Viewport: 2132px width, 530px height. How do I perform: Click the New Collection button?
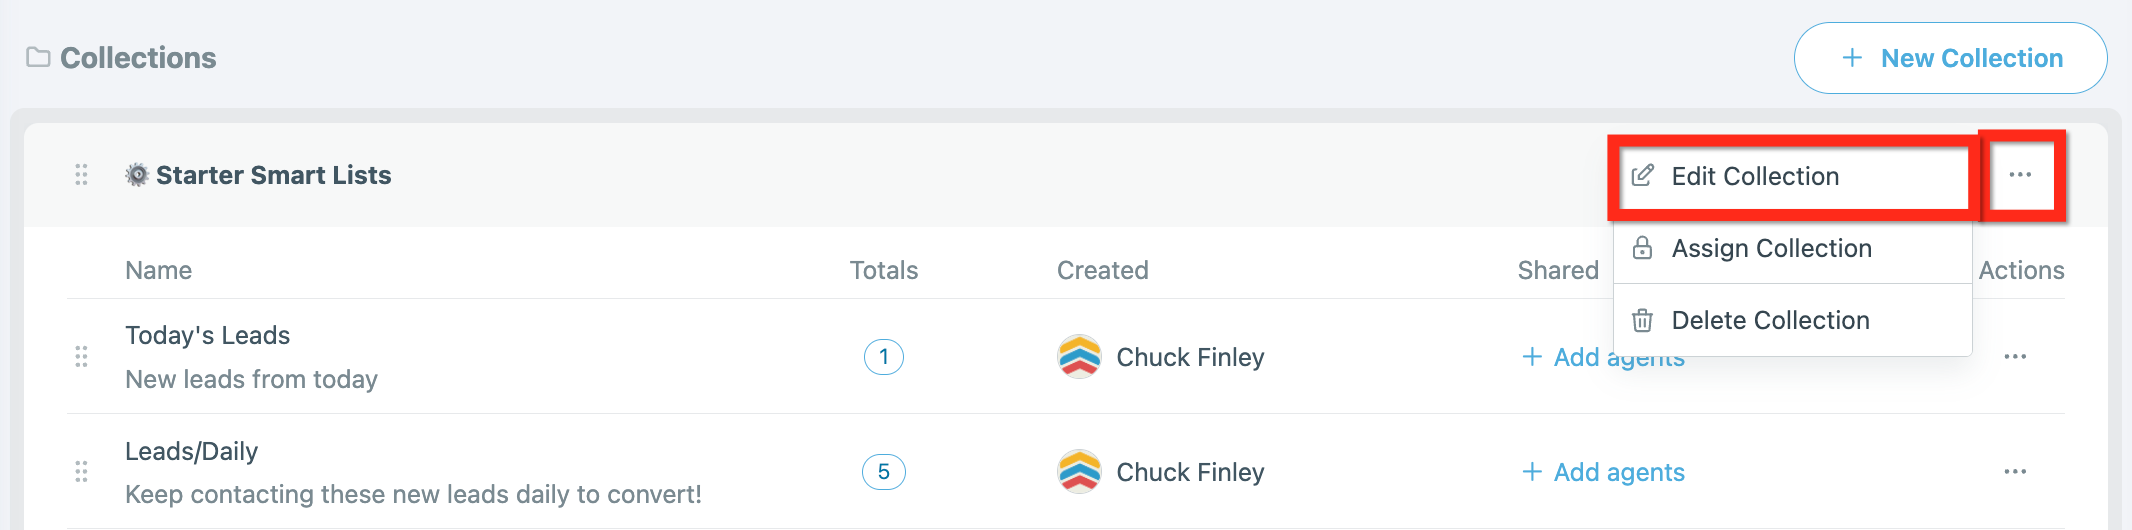(1950, 58)
